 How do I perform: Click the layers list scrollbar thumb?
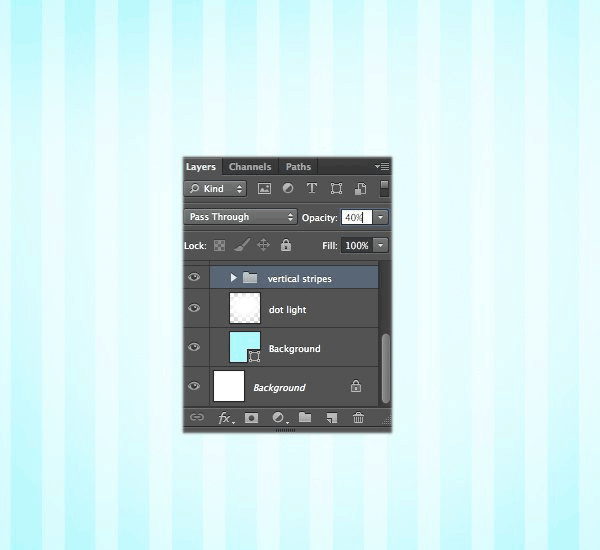coord(386,368)
